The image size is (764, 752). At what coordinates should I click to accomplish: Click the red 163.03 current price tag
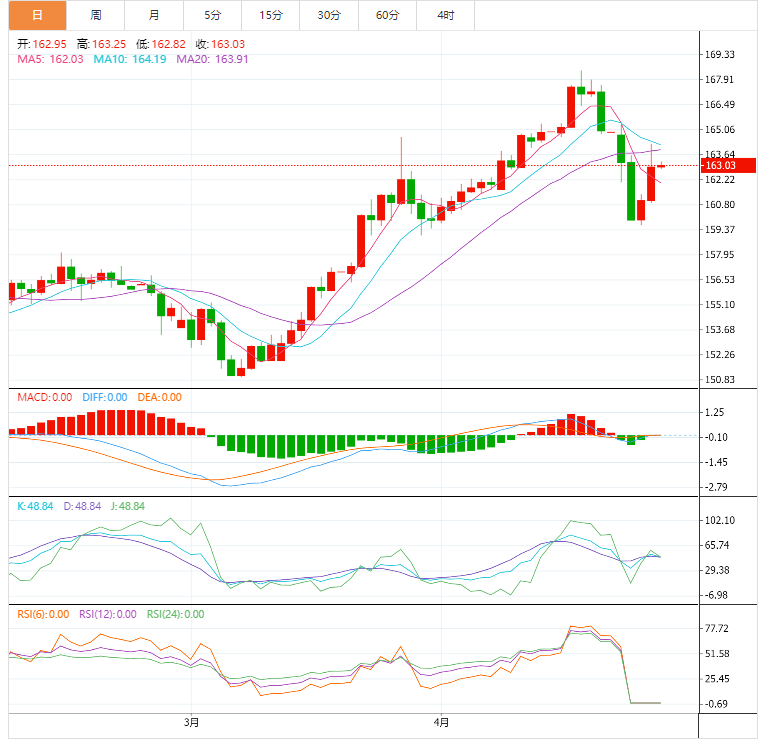728,166
